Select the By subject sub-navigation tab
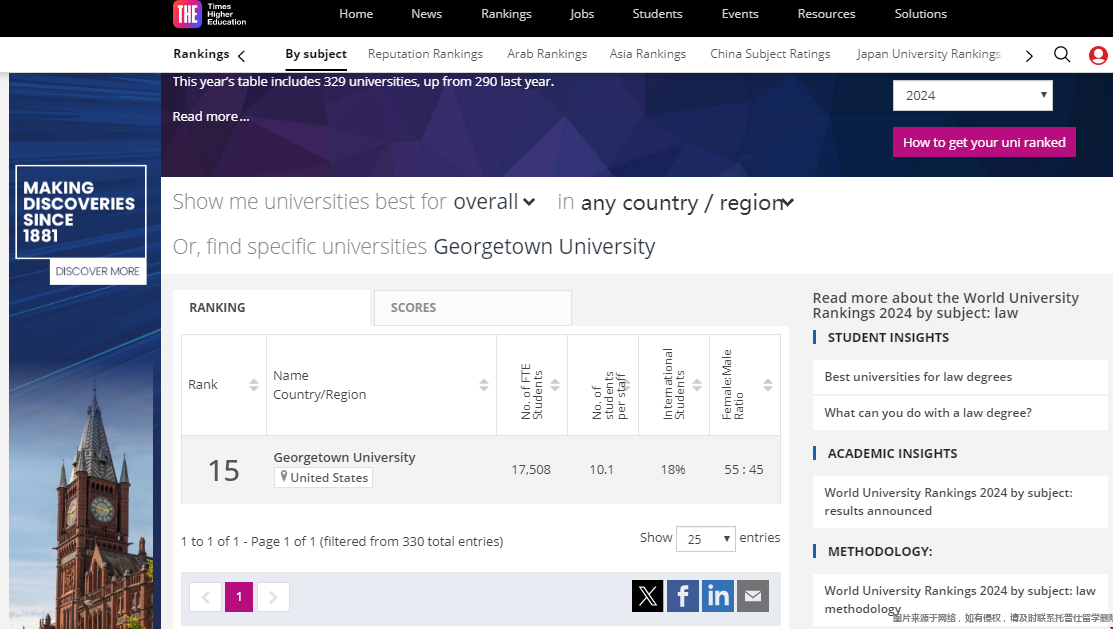 [x=316, y=54]
